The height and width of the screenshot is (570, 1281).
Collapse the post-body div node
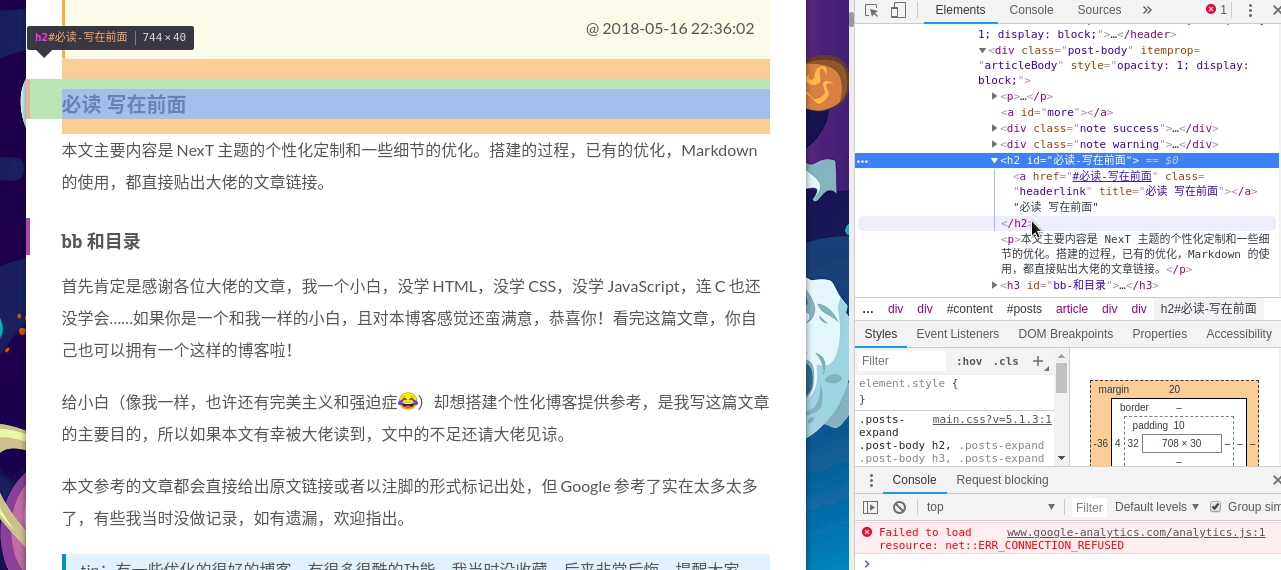983,50
